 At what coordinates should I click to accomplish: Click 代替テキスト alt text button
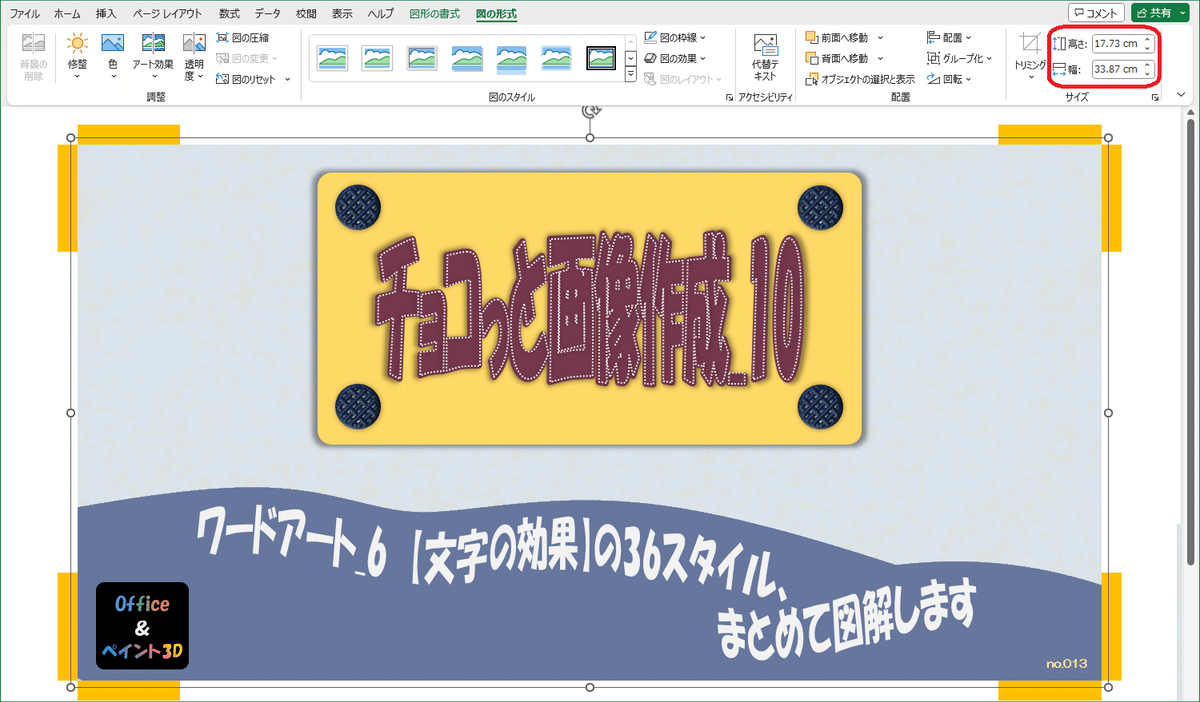pyautogui.click(x=764, y=57)
